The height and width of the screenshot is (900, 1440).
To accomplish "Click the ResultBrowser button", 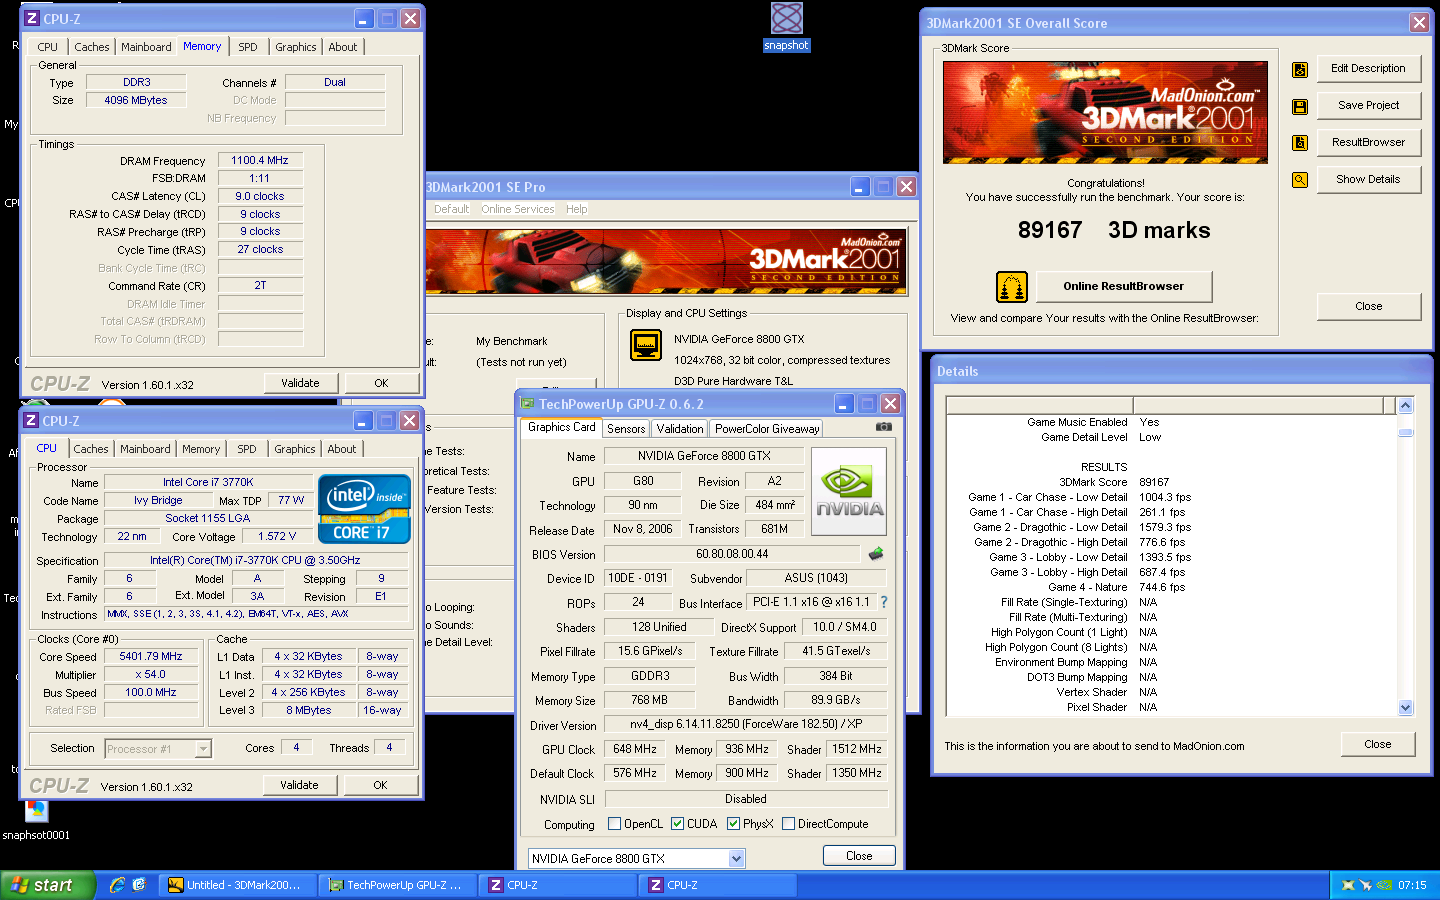I will [x=1368, y=142].
